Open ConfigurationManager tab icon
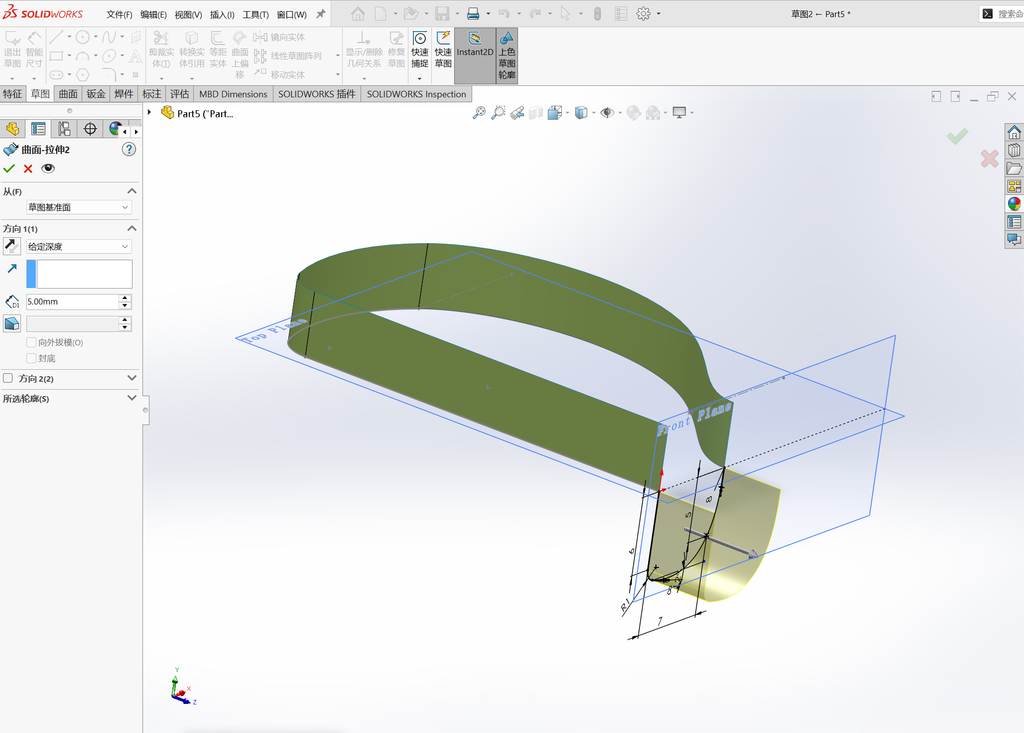 coord(64,129)
